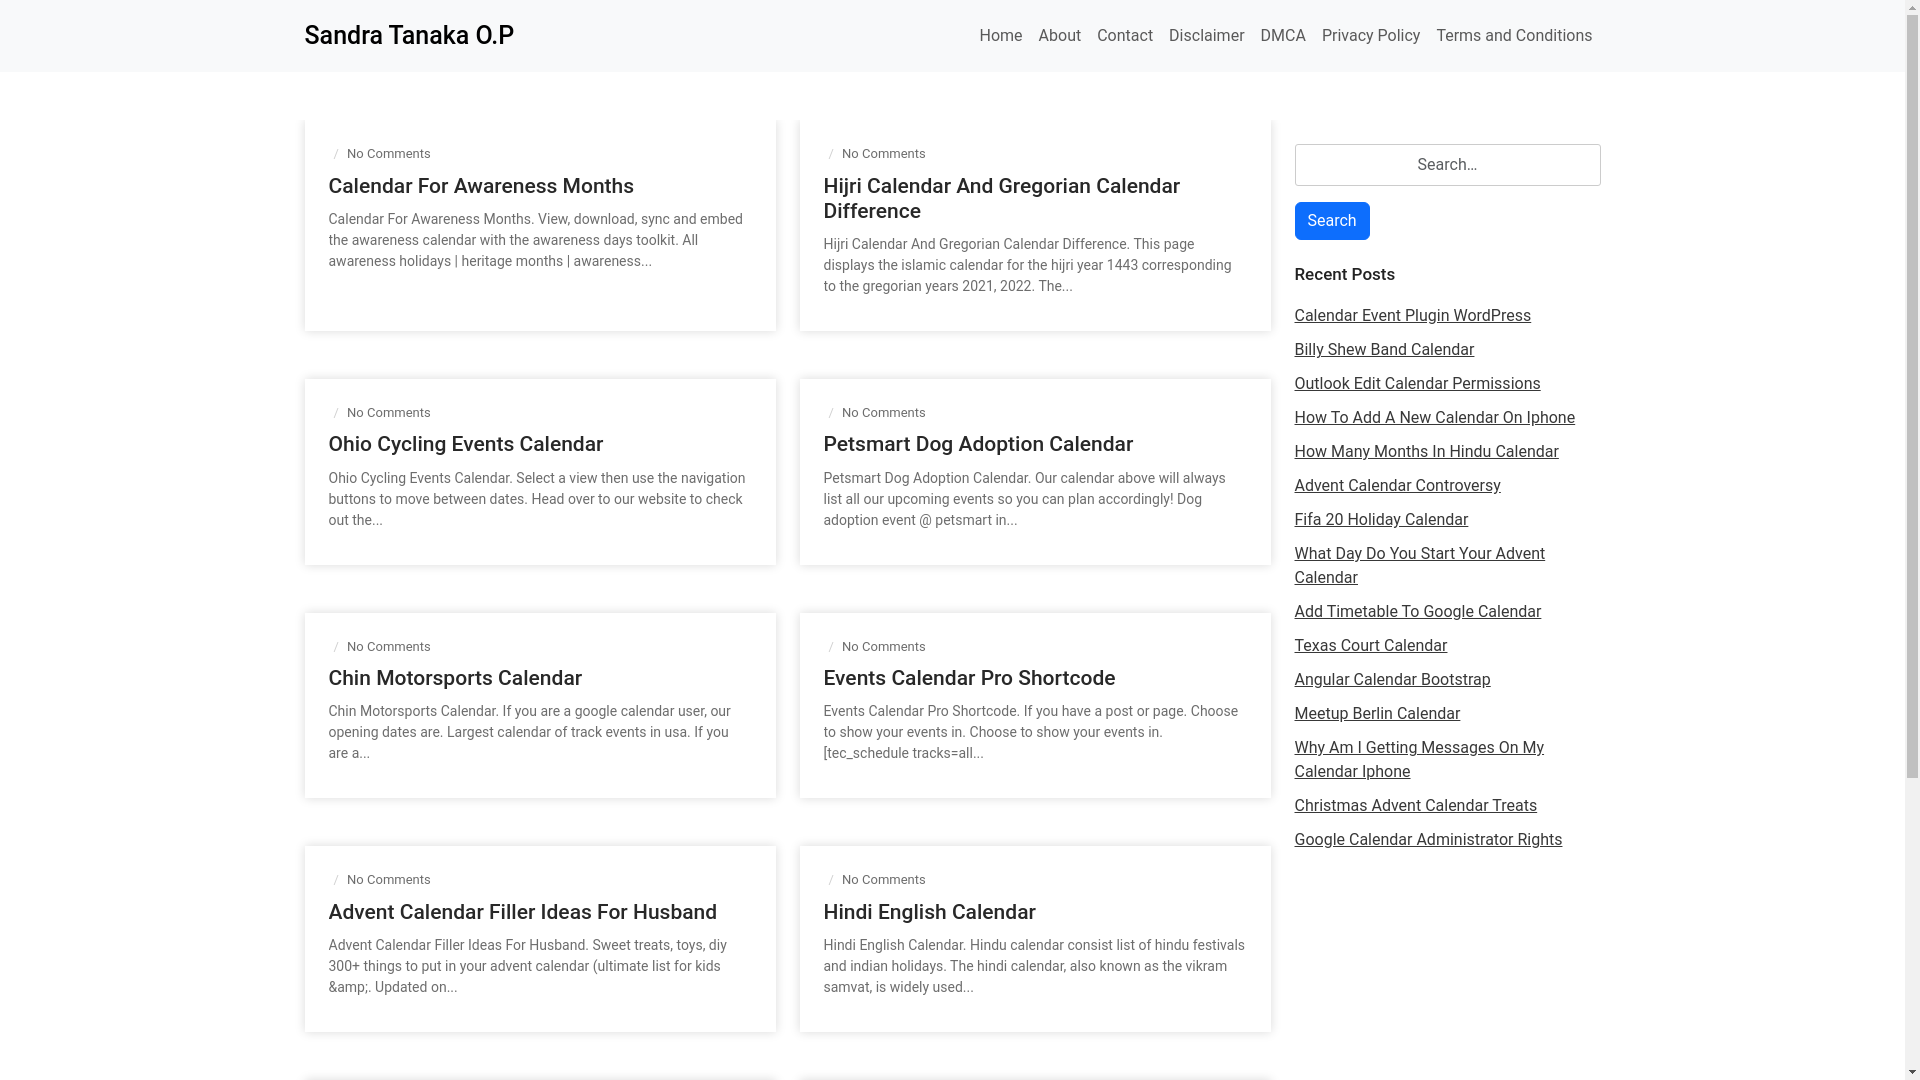Open Chin Motorsports Calendar post
The width and height of the screenshot is (1920, 1080).
(454, 678)
